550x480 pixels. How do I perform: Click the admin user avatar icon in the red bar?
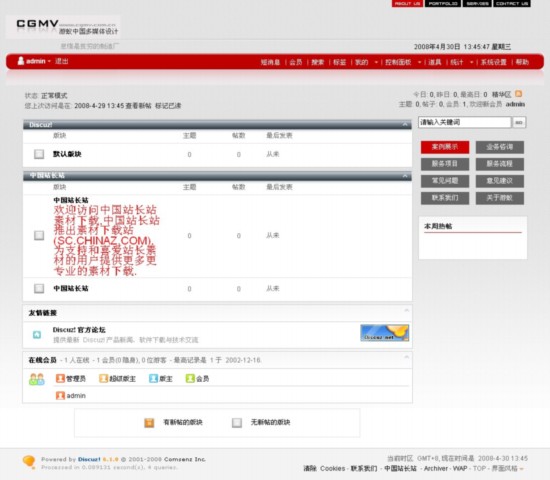click(x=21, y=61)
